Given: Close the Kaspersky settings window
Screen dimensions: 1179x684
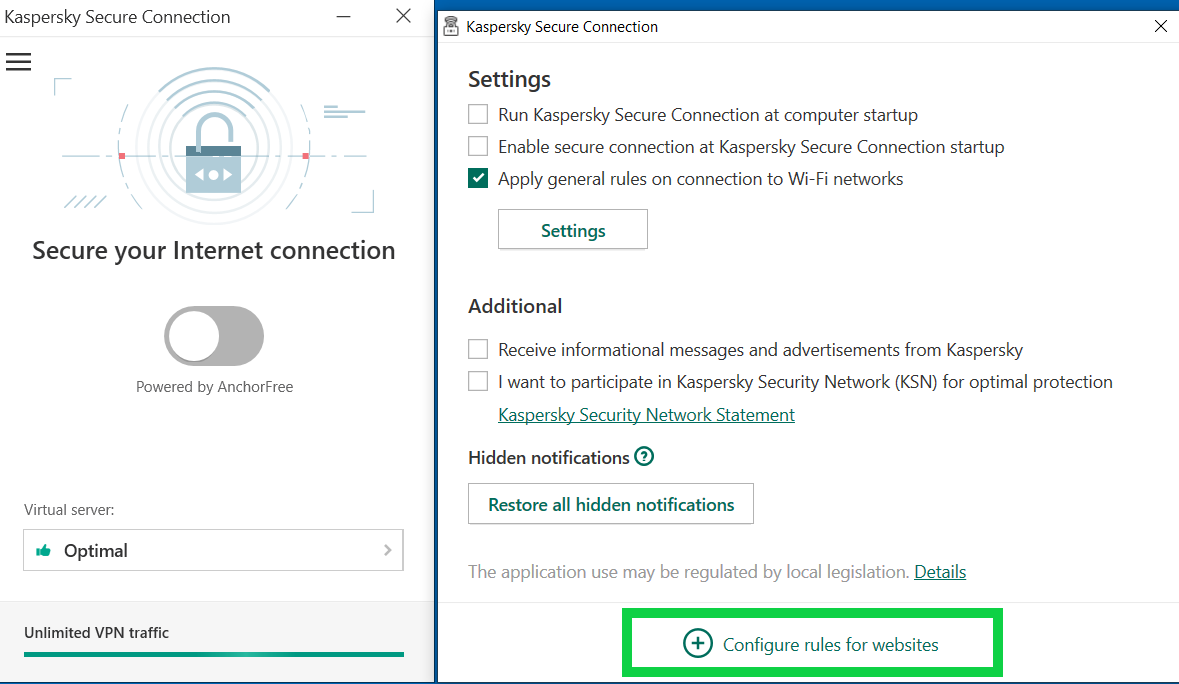Looking at the screenshot, I should click(1161, 26).
